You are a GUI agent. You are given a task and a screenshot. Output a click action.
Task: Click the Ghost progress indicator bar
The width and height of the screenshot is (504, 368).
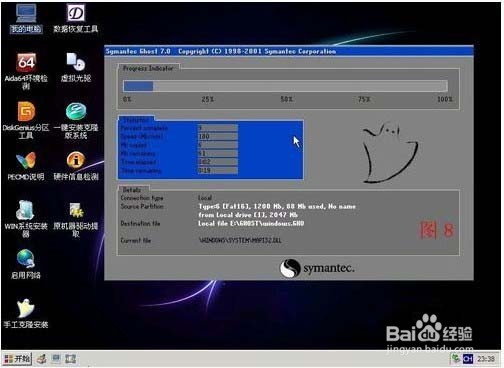tap(285, 86)
